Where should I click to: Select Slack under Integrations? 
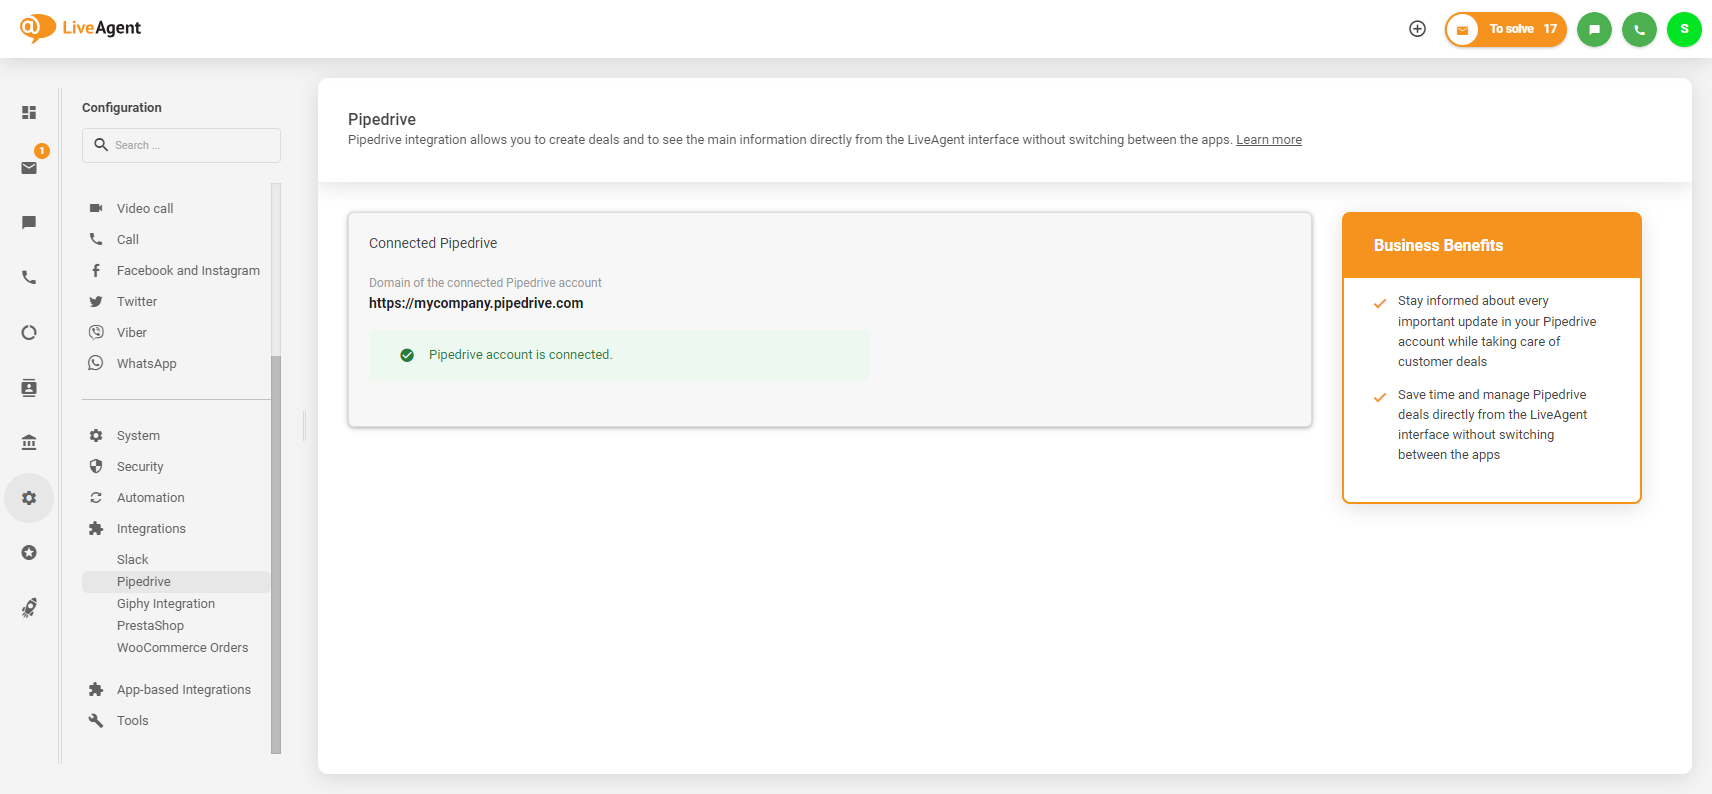(x=132, y=560)
